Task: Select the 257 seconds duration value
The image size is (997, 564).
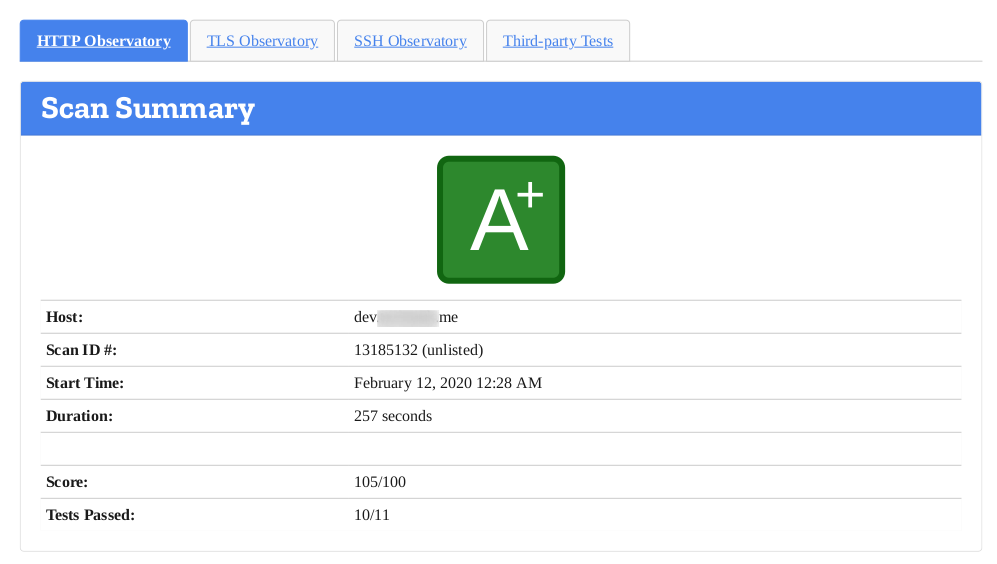Action: 393,416
